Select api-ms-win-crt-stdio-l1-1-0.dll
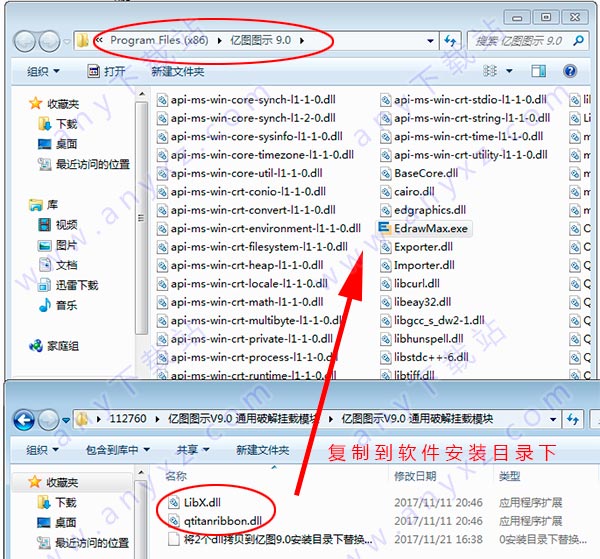 (463, 100)
